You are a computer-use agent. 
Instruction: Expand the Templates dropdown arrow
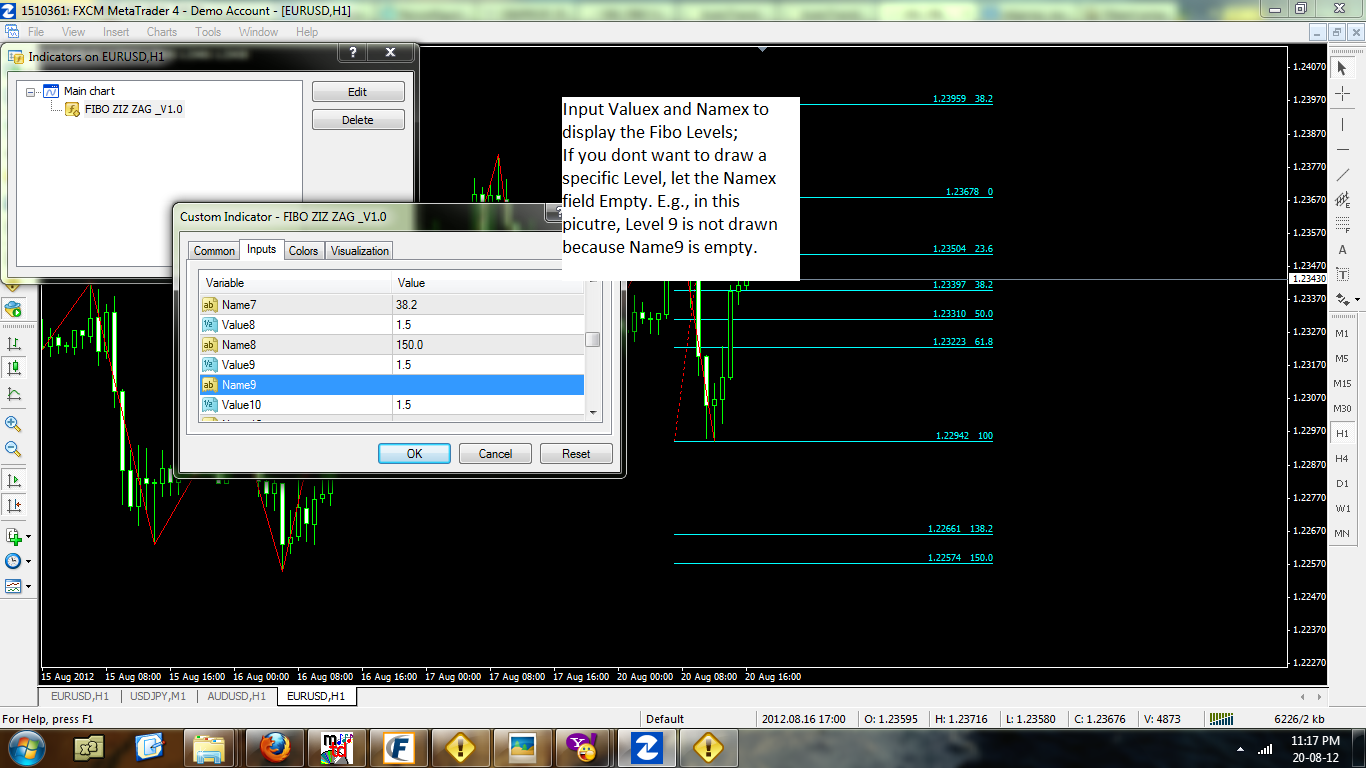(28, 586)
